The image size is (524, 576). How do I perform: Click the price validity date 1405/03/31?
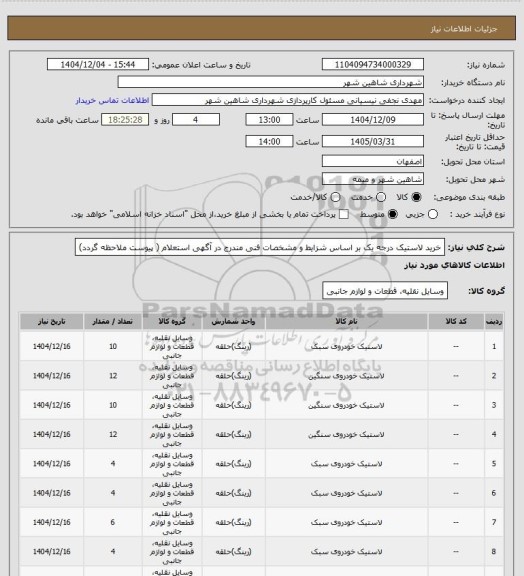pos(373,141)
